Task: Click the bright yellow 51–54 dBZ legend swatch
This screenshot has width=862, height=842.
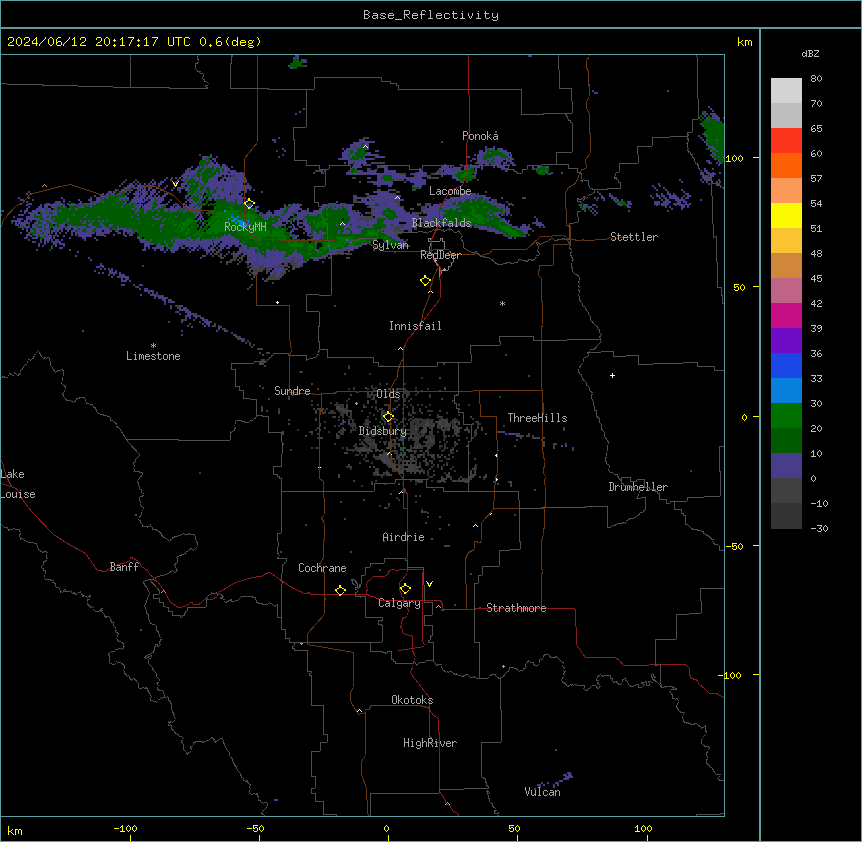Action: tap(786, 216)
